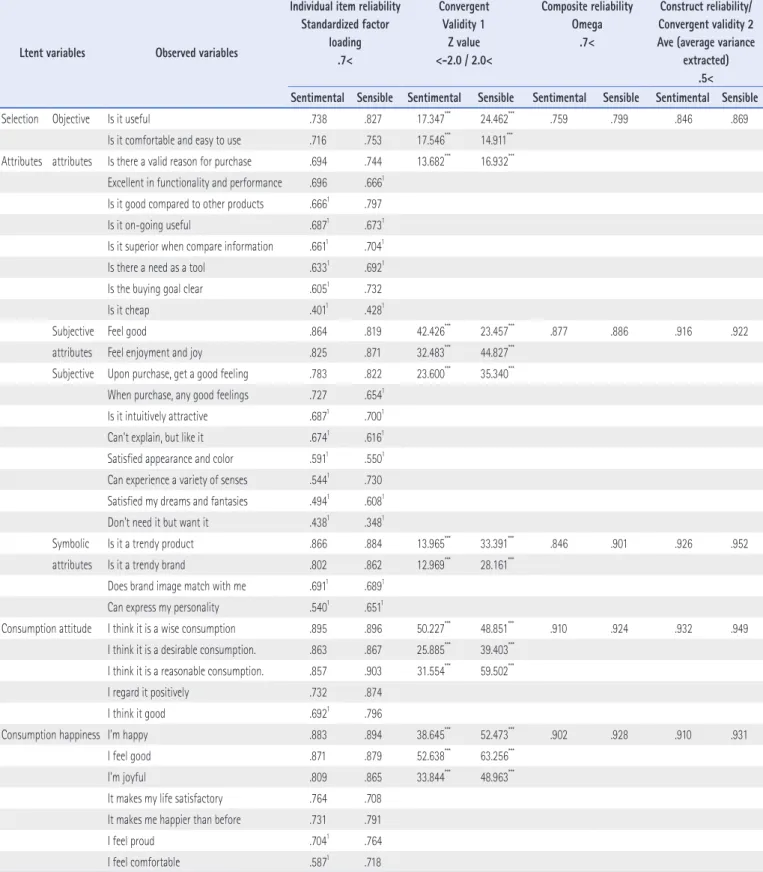Select 'Is it a trendy product'
763x872 pixels.
point(151,544)
